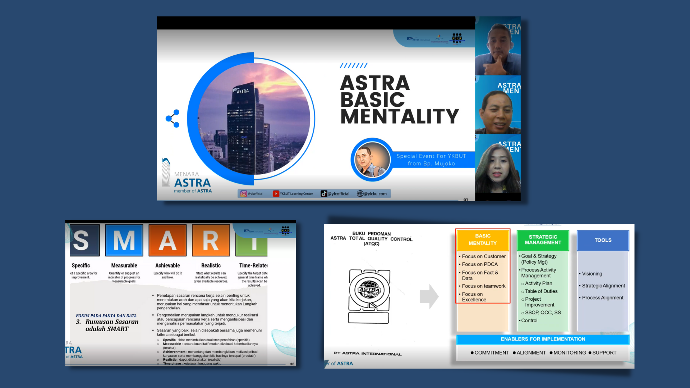
Task: Select the bottom female participant video
Action: 498,164
